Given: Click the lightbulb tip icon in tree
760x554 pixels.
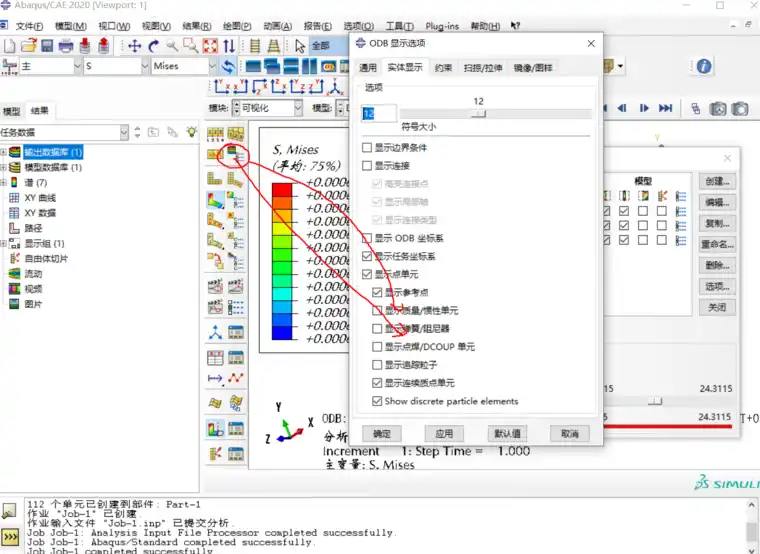Looking at the screenshot, I should (191, 132).
